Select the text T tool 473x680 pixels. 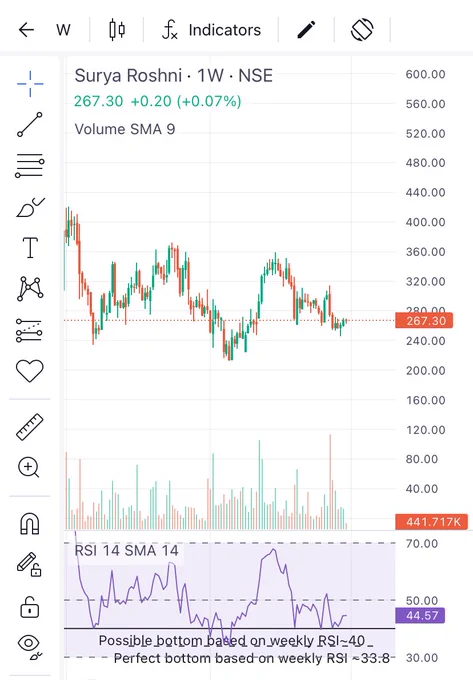[30, 248]
